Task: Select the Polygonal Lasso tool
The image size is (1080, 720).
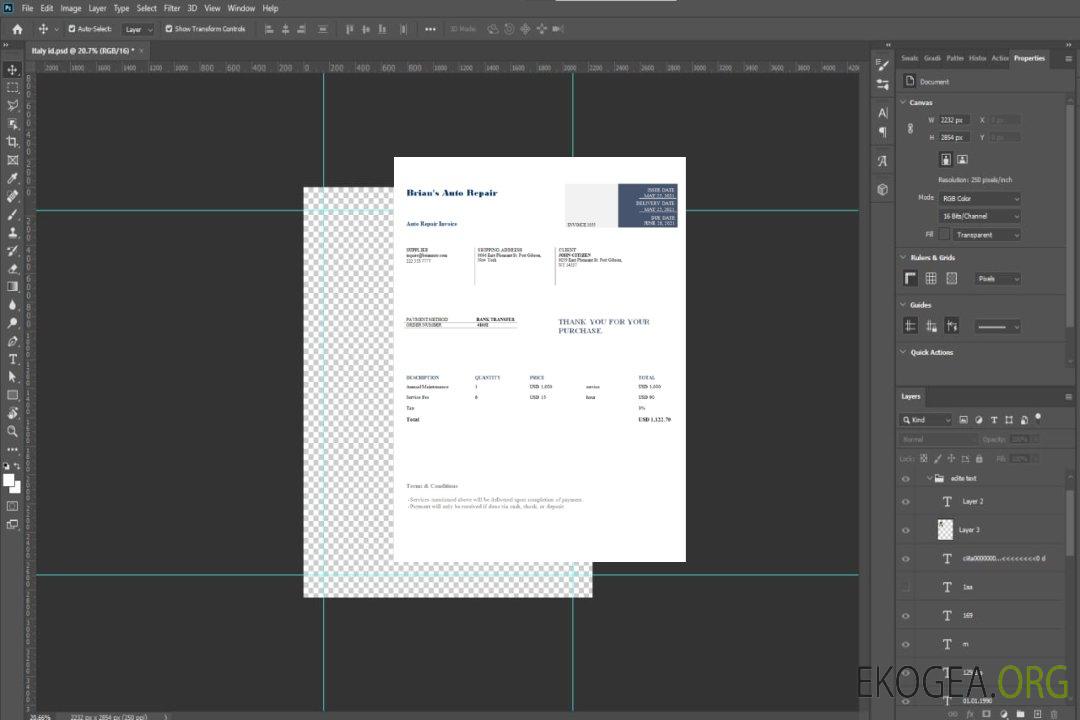Action: 12,105
